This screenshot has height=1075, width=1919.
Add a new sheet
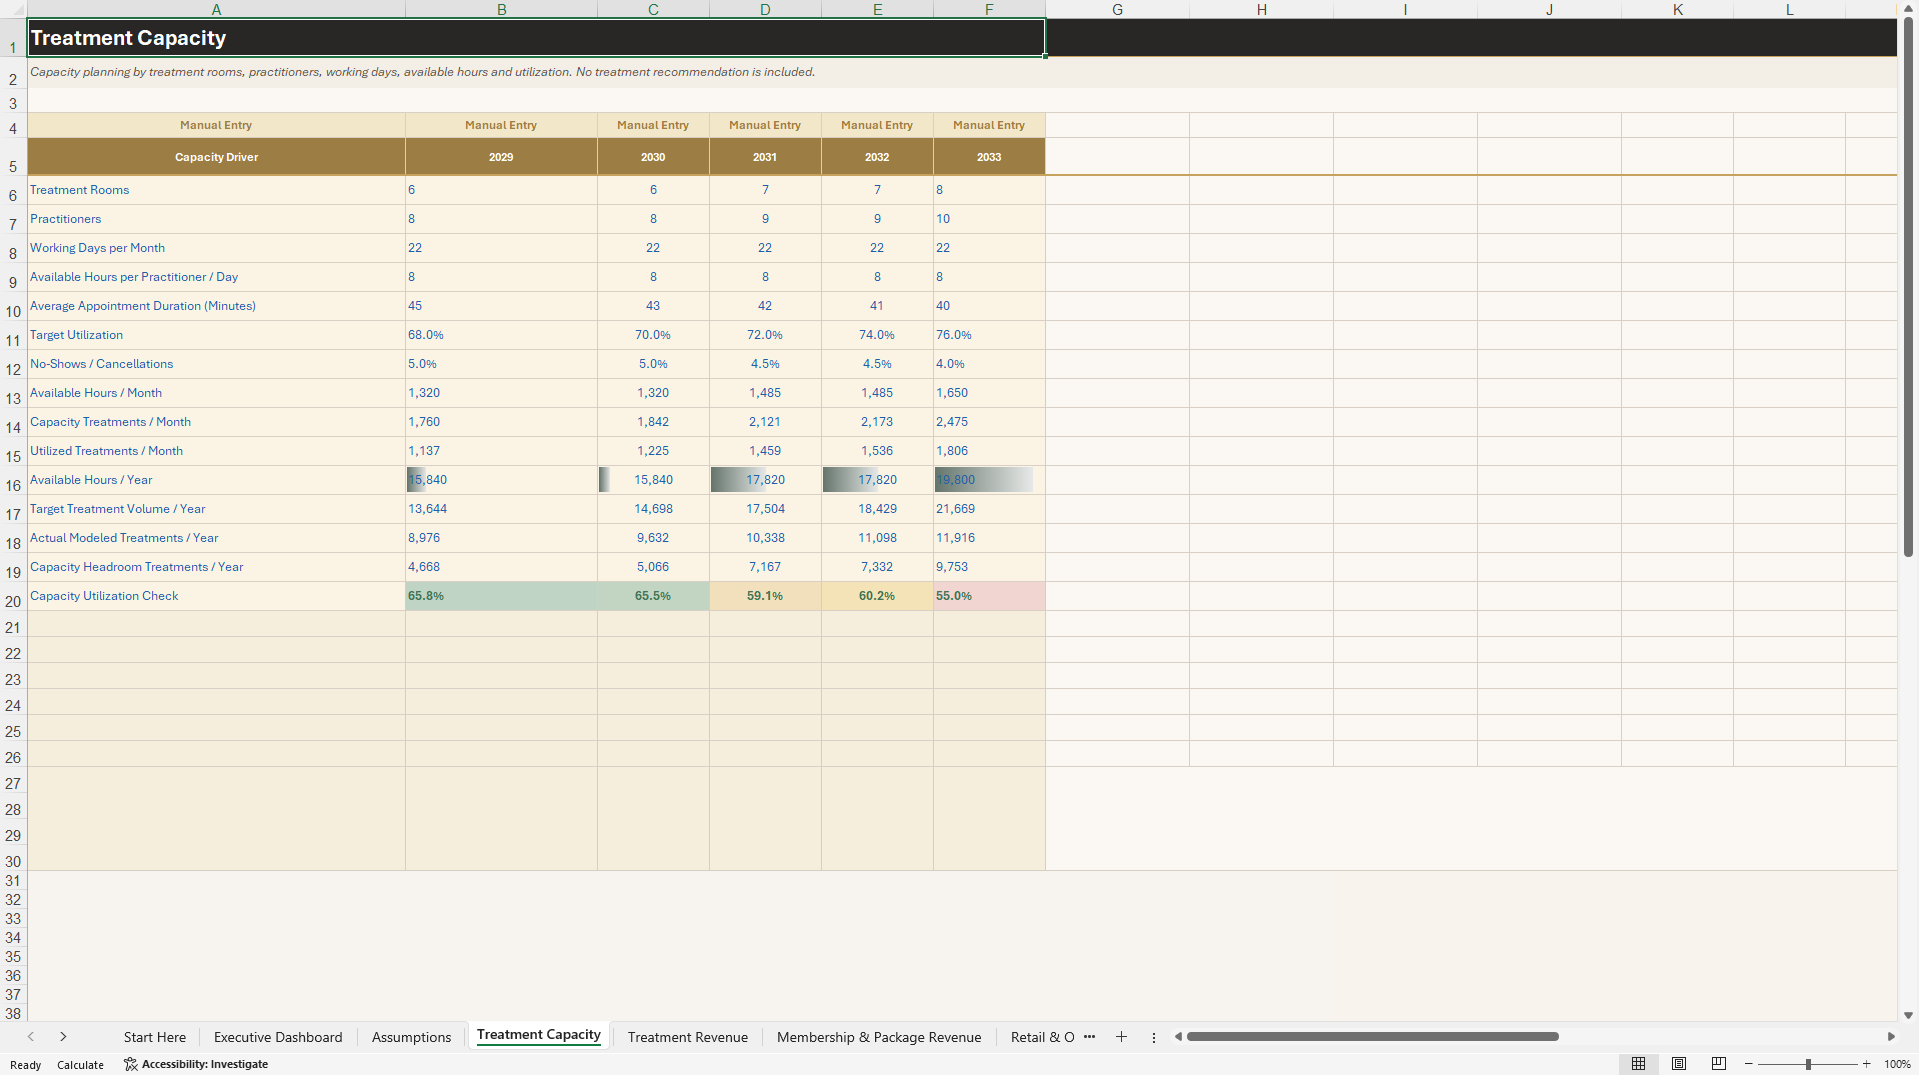point(1121,1037)
